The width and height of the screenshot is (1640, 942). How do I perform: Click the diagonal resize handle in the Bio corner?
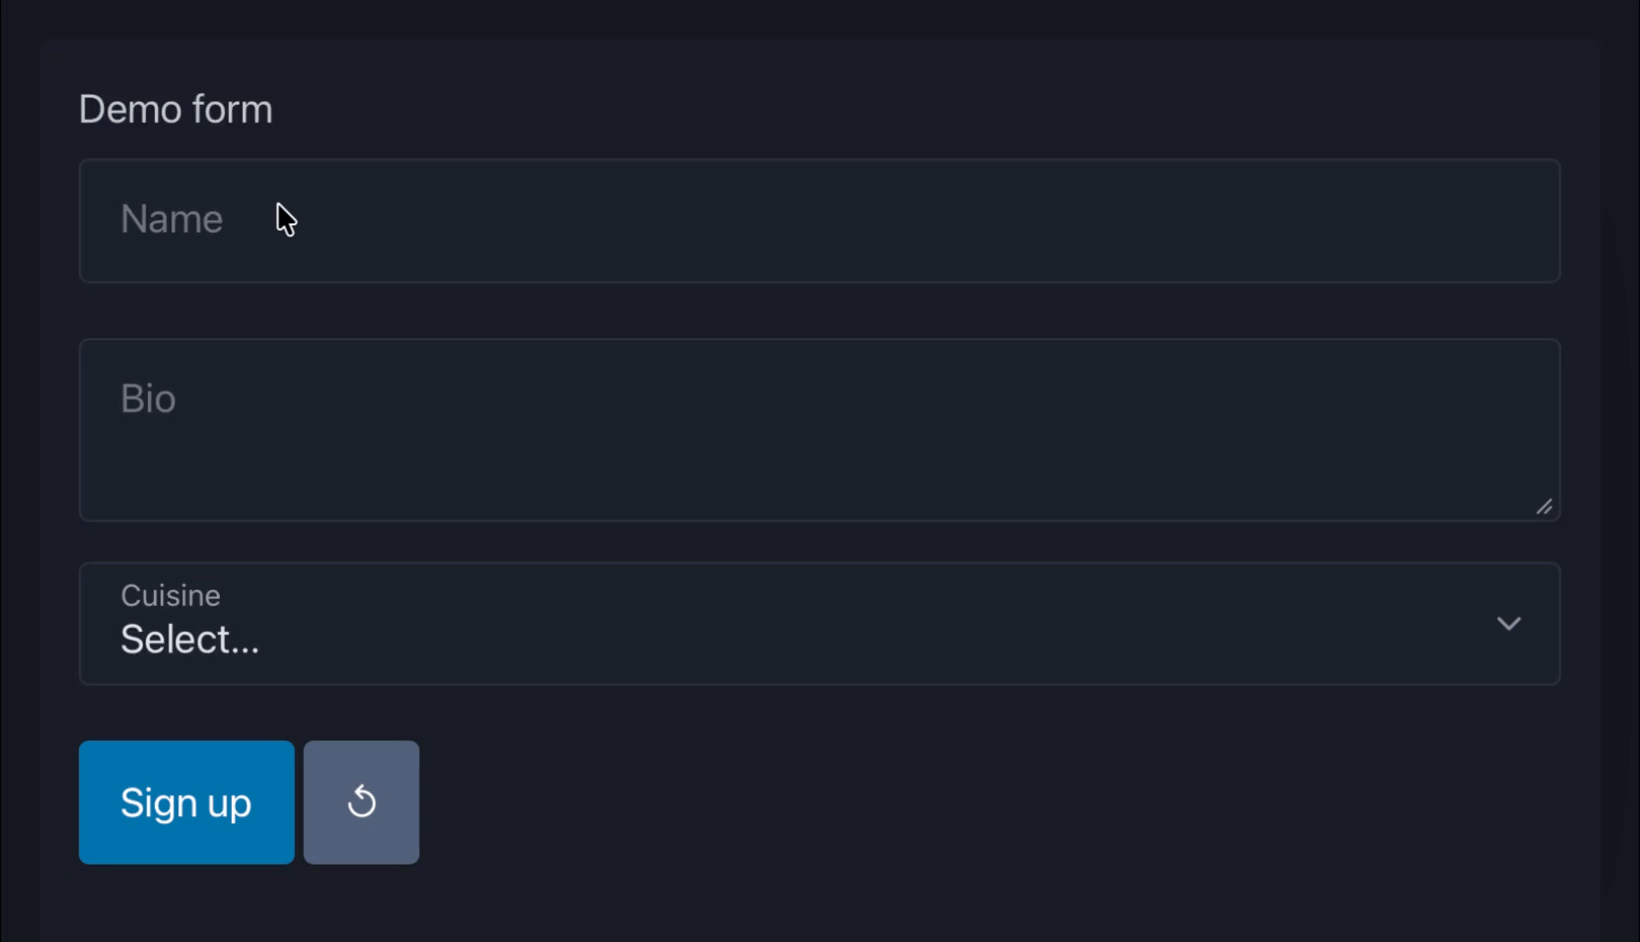1544,507
